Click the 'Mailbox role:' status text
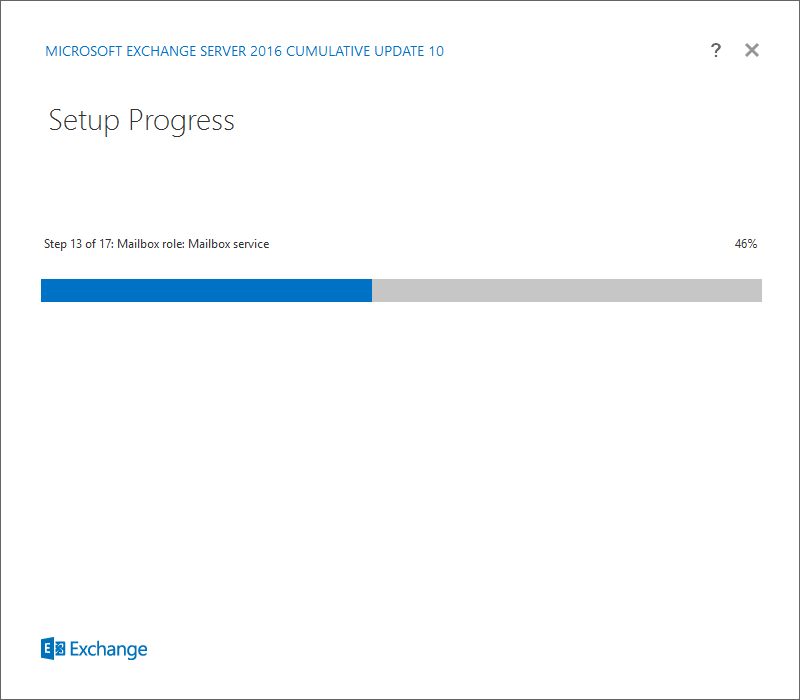 tap(151, 244)
